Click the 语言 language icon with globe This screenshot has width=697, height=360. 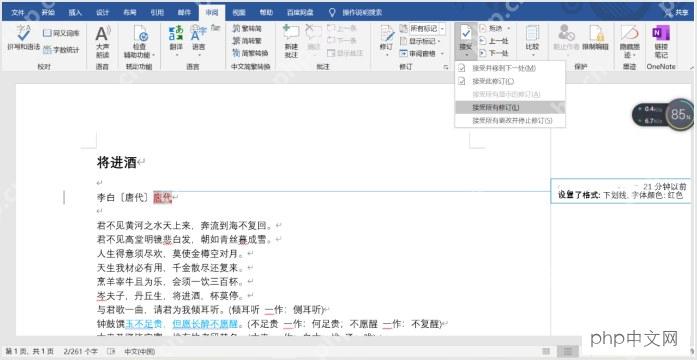coord(198,33)
